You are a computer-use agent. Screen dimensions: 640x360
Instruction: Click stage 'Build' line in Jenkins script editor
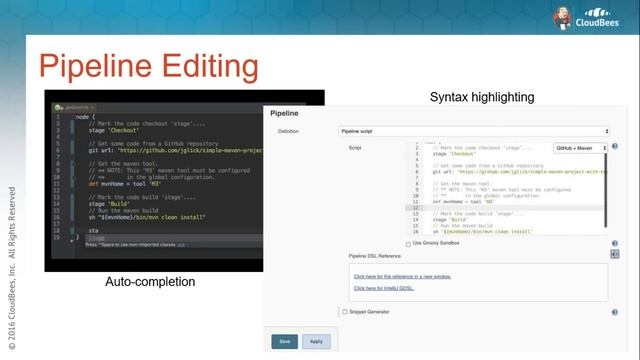tap(450, 220)
